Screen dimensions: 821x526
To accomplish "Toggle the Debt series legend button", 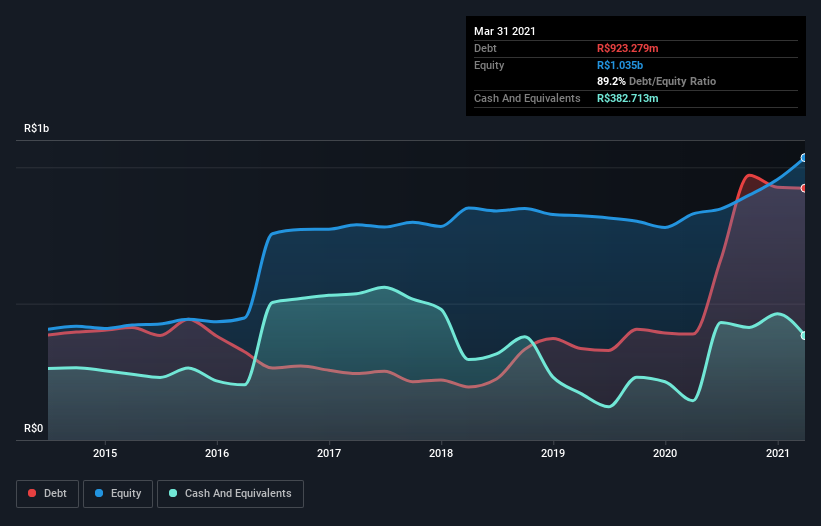I will [x=48, y=494].
